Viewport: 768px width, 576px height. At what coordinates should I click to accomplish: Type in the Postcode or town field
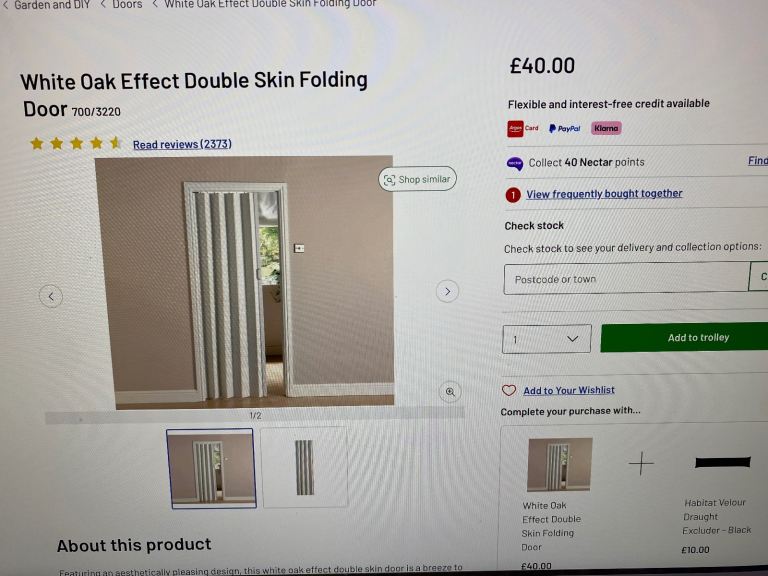625,279
